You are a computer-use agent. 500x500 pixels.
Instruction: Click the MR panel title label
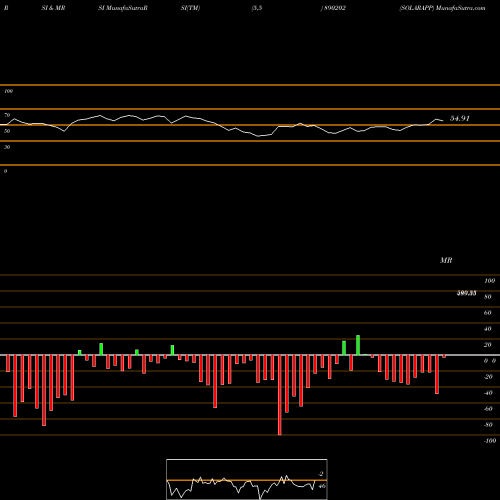point(446,260)
